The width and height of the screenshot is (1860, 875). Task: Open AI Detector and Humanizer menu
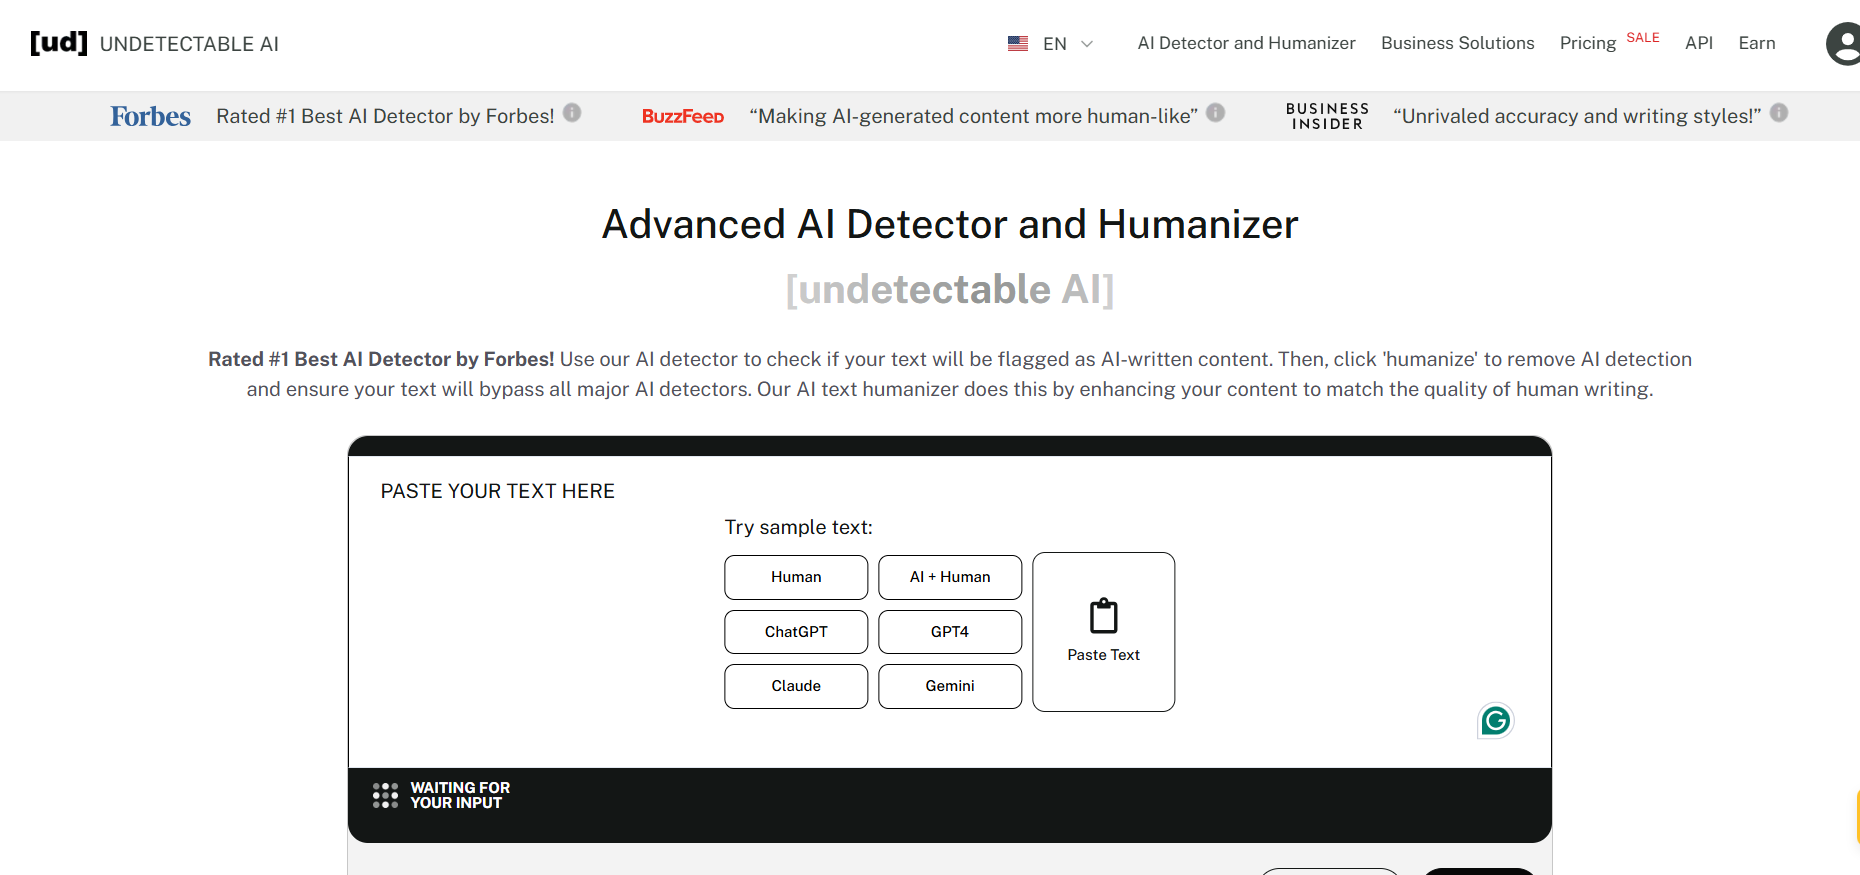coord(1246,43)
